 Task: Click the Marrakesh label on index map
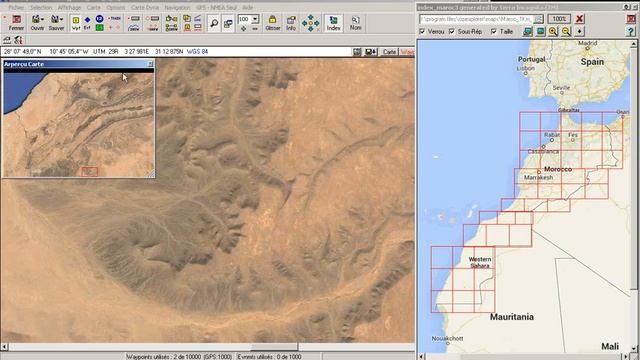(538, 178)
